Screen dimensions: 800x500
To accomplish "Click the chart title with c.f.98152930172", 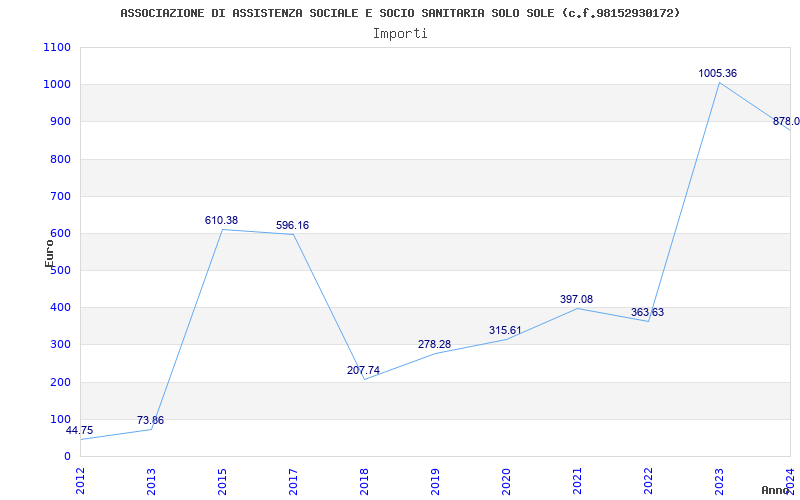I will [401, 13].
